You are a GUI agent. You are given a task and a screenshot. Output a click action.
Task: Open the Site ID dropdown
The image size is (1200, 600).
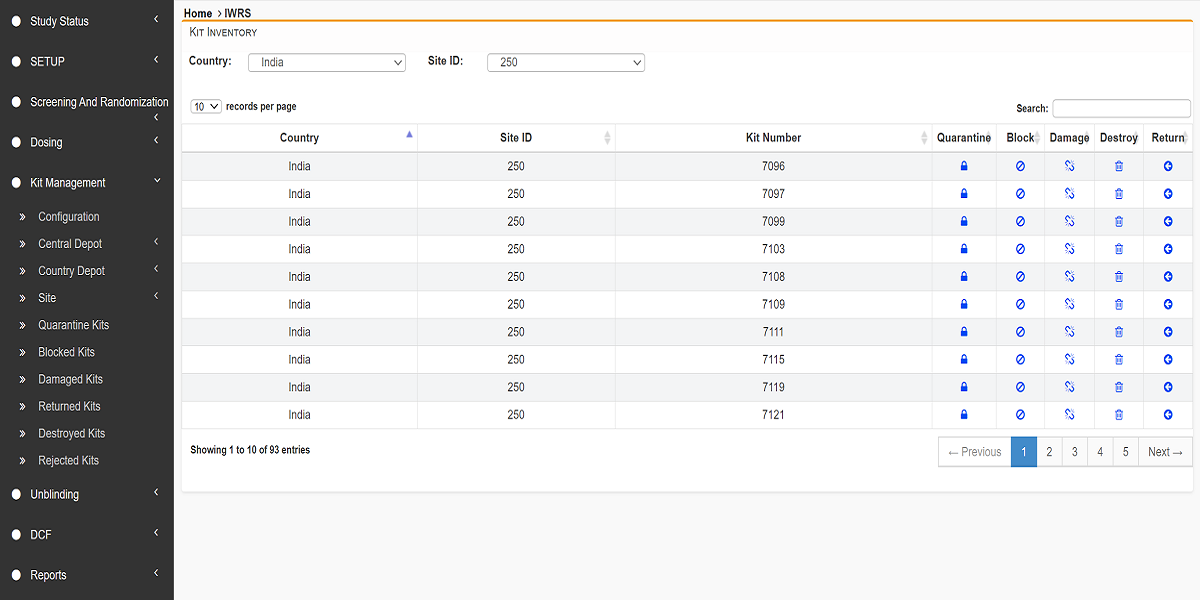[565, 62]
